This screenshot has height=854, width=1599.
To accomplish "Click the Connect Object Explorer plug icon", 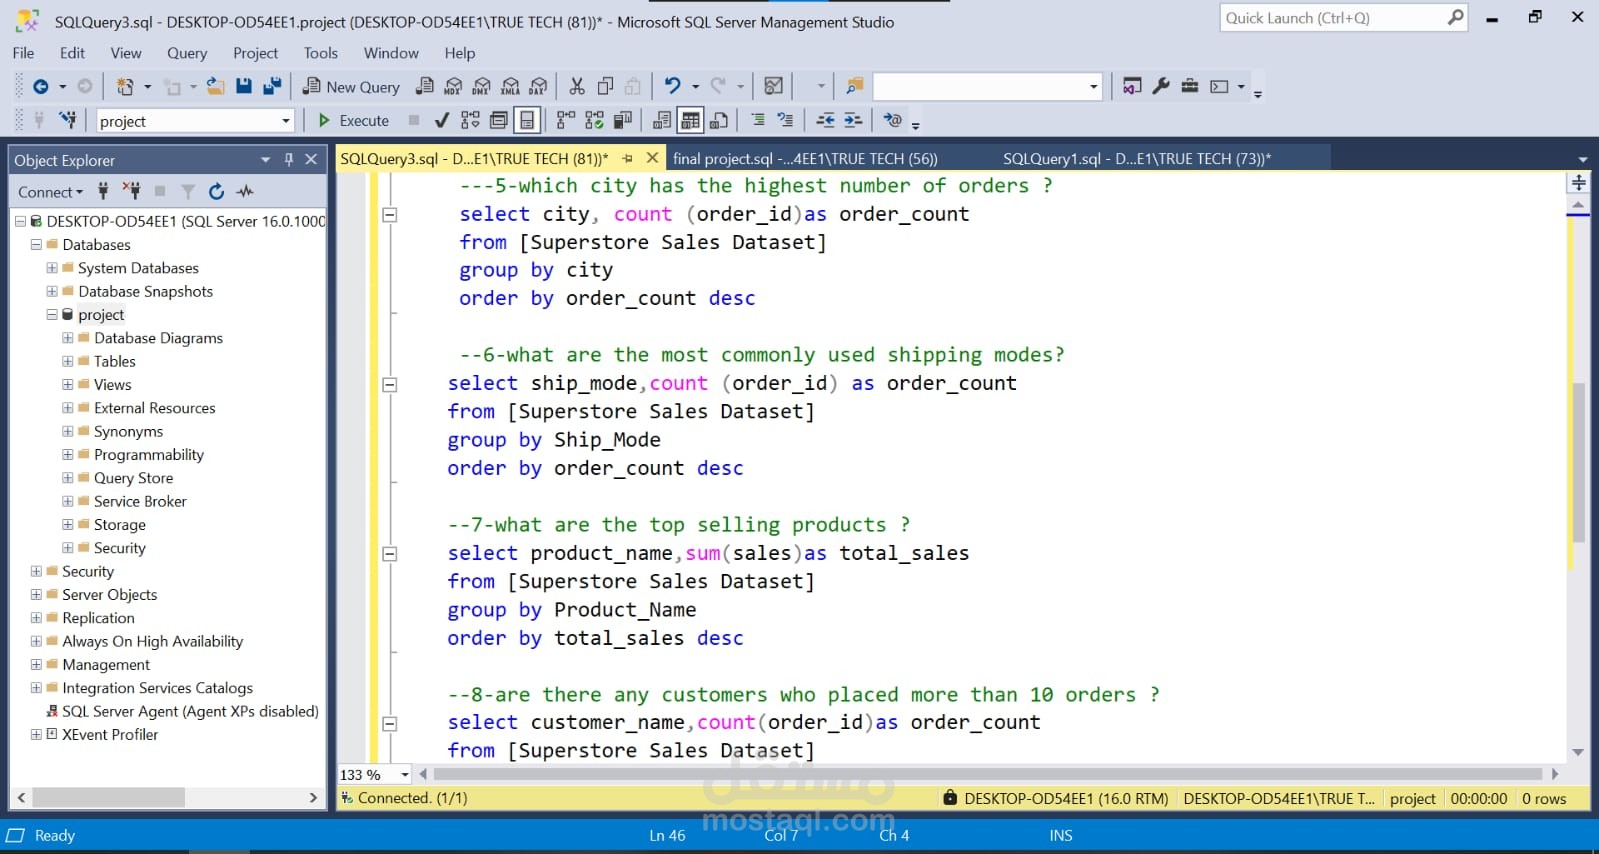I will tap(102, 191).
